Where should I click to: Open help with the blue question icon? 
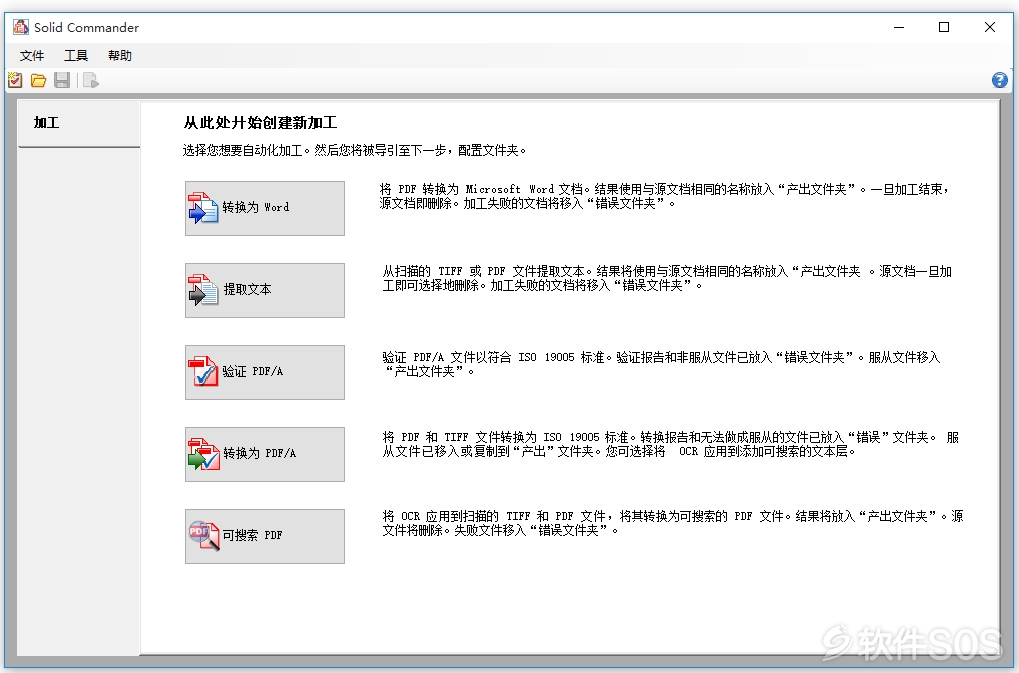pyautogui.click(x=1000, y=80)
